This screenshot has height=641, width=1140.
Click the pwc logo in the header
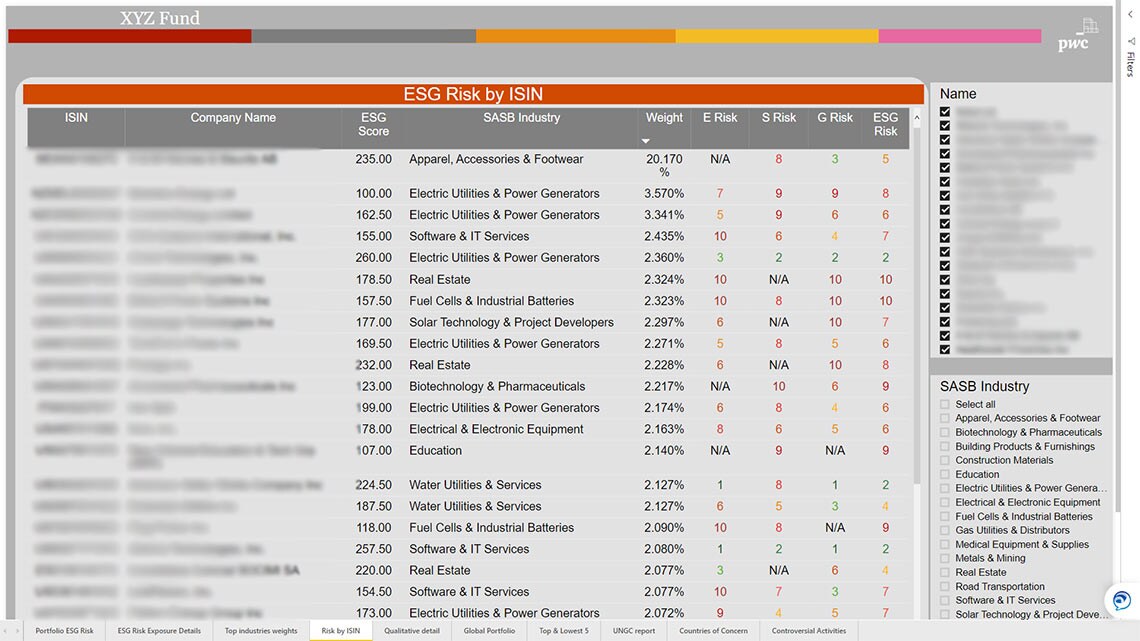pyautogui.click(x=1071, y=44)
